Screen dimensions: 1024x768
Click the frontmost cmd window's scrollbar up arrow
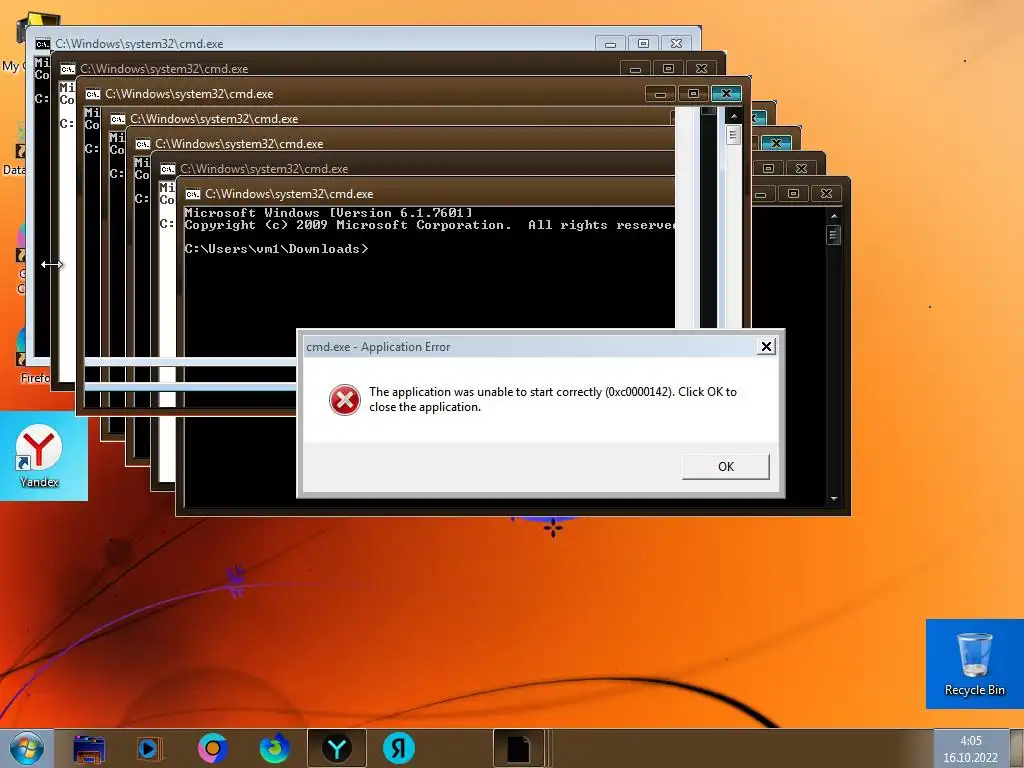pyautogui.click(x=833, y=216)
